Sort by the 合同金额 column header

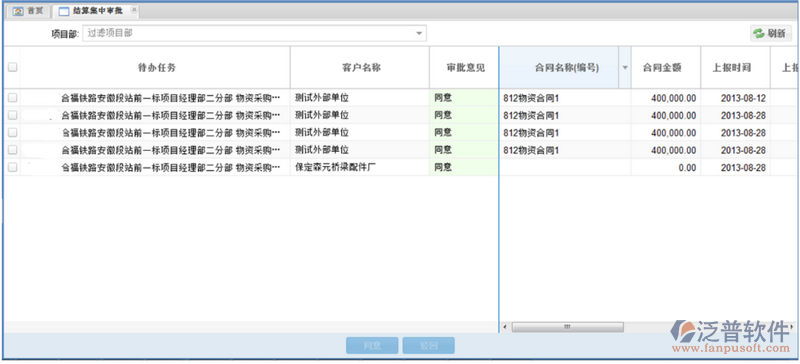(665, 67)
